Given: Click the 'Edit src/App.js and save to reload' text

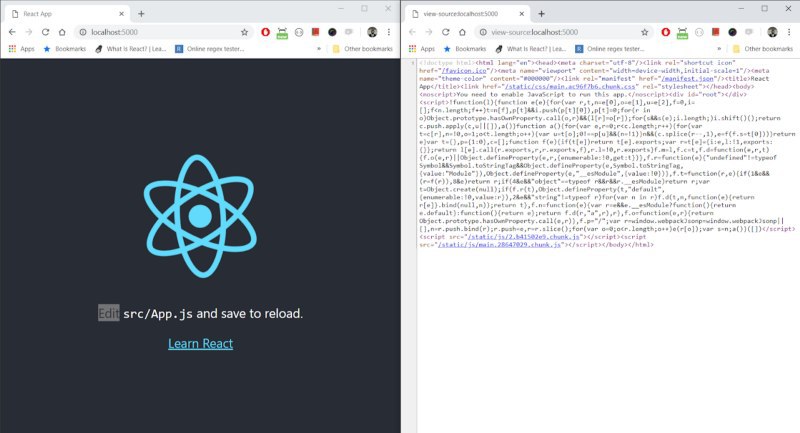Looking at the screenshot, I should click(200, 313).
